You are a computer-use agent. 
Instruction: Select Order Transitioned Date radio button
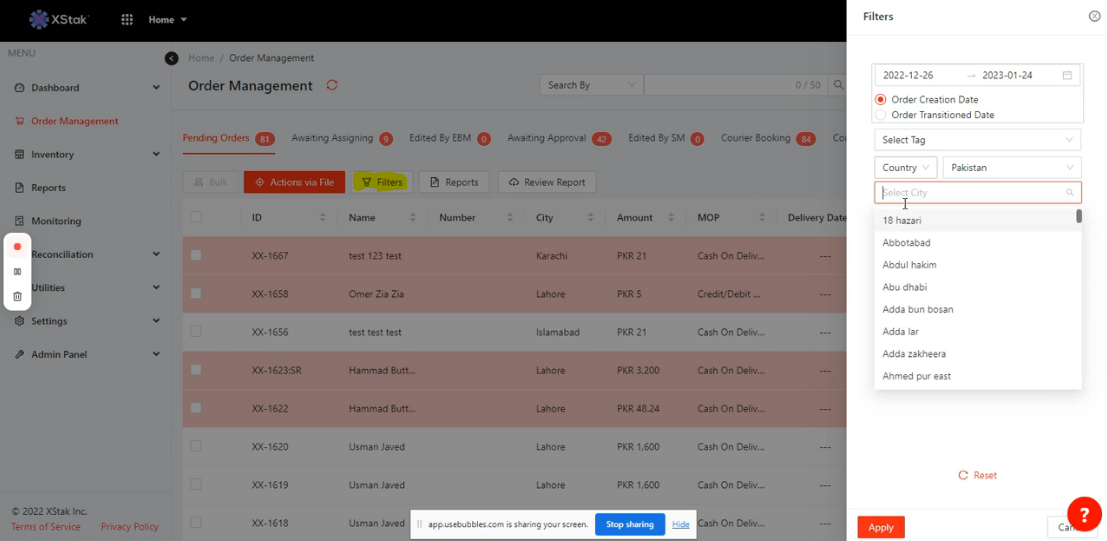881,115
